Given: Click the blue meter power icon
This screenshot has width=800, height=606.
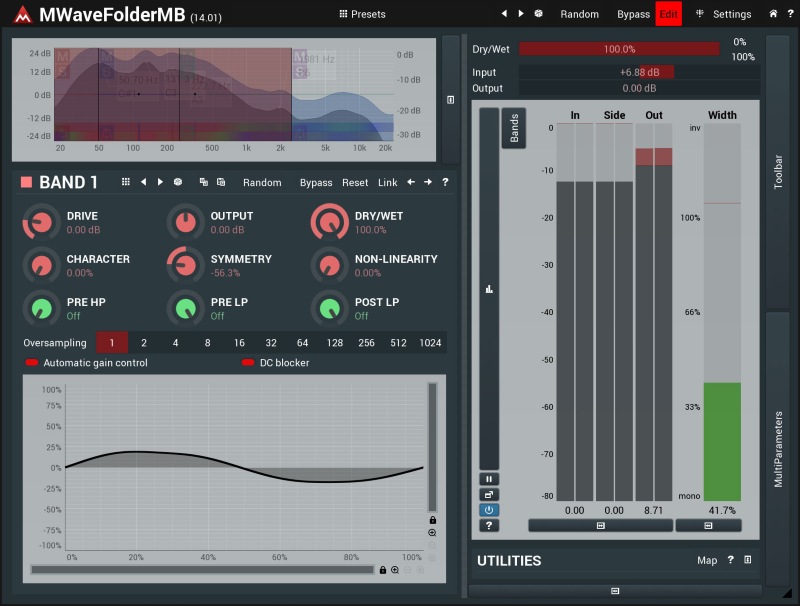Looking at the screenshot, I should click(489, 510).
